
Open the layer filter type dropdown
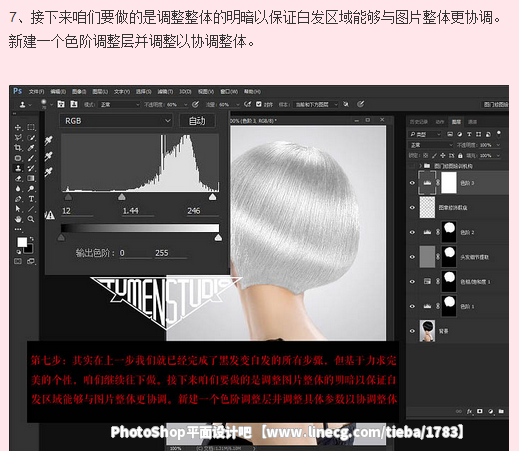pyautogui.click(x=425, y=134)
